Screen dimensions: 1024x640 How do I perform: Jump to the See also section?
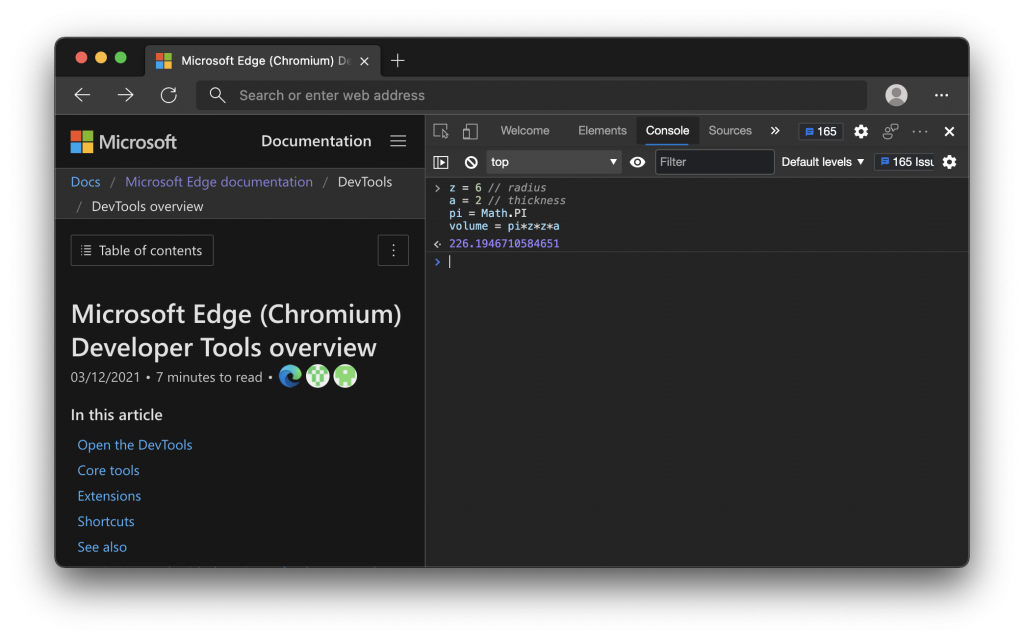[x=102, y=547]
